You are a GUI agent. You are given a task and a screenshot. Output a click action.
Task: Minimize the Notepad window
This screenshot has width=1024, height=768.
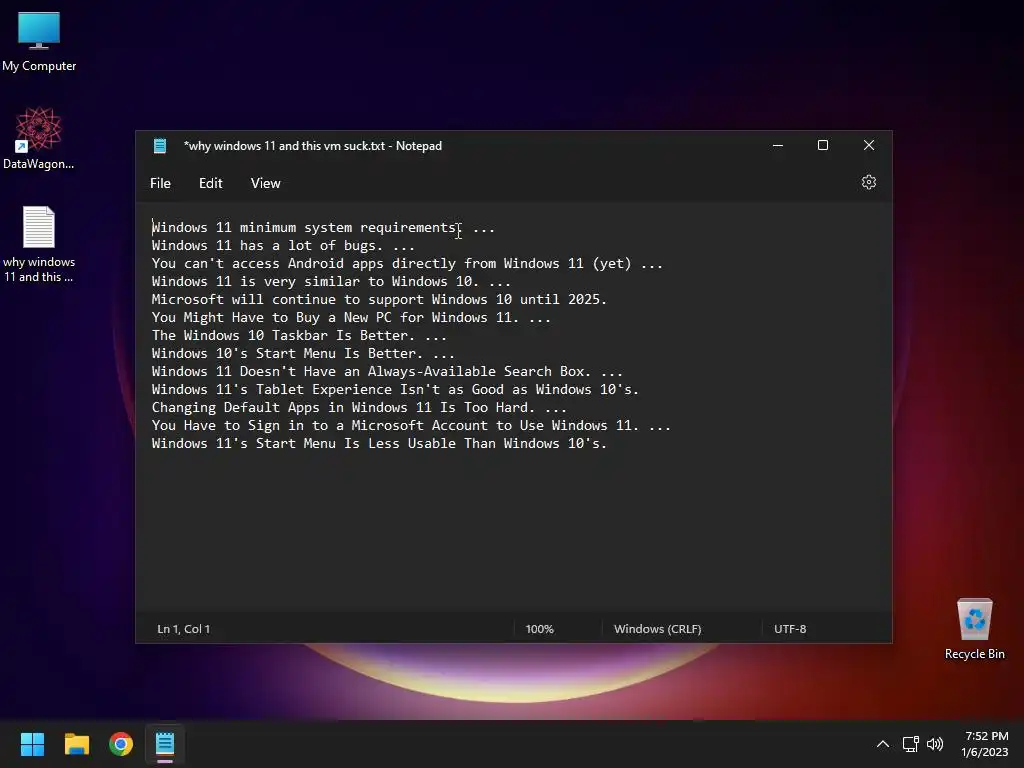click(777, 146)
